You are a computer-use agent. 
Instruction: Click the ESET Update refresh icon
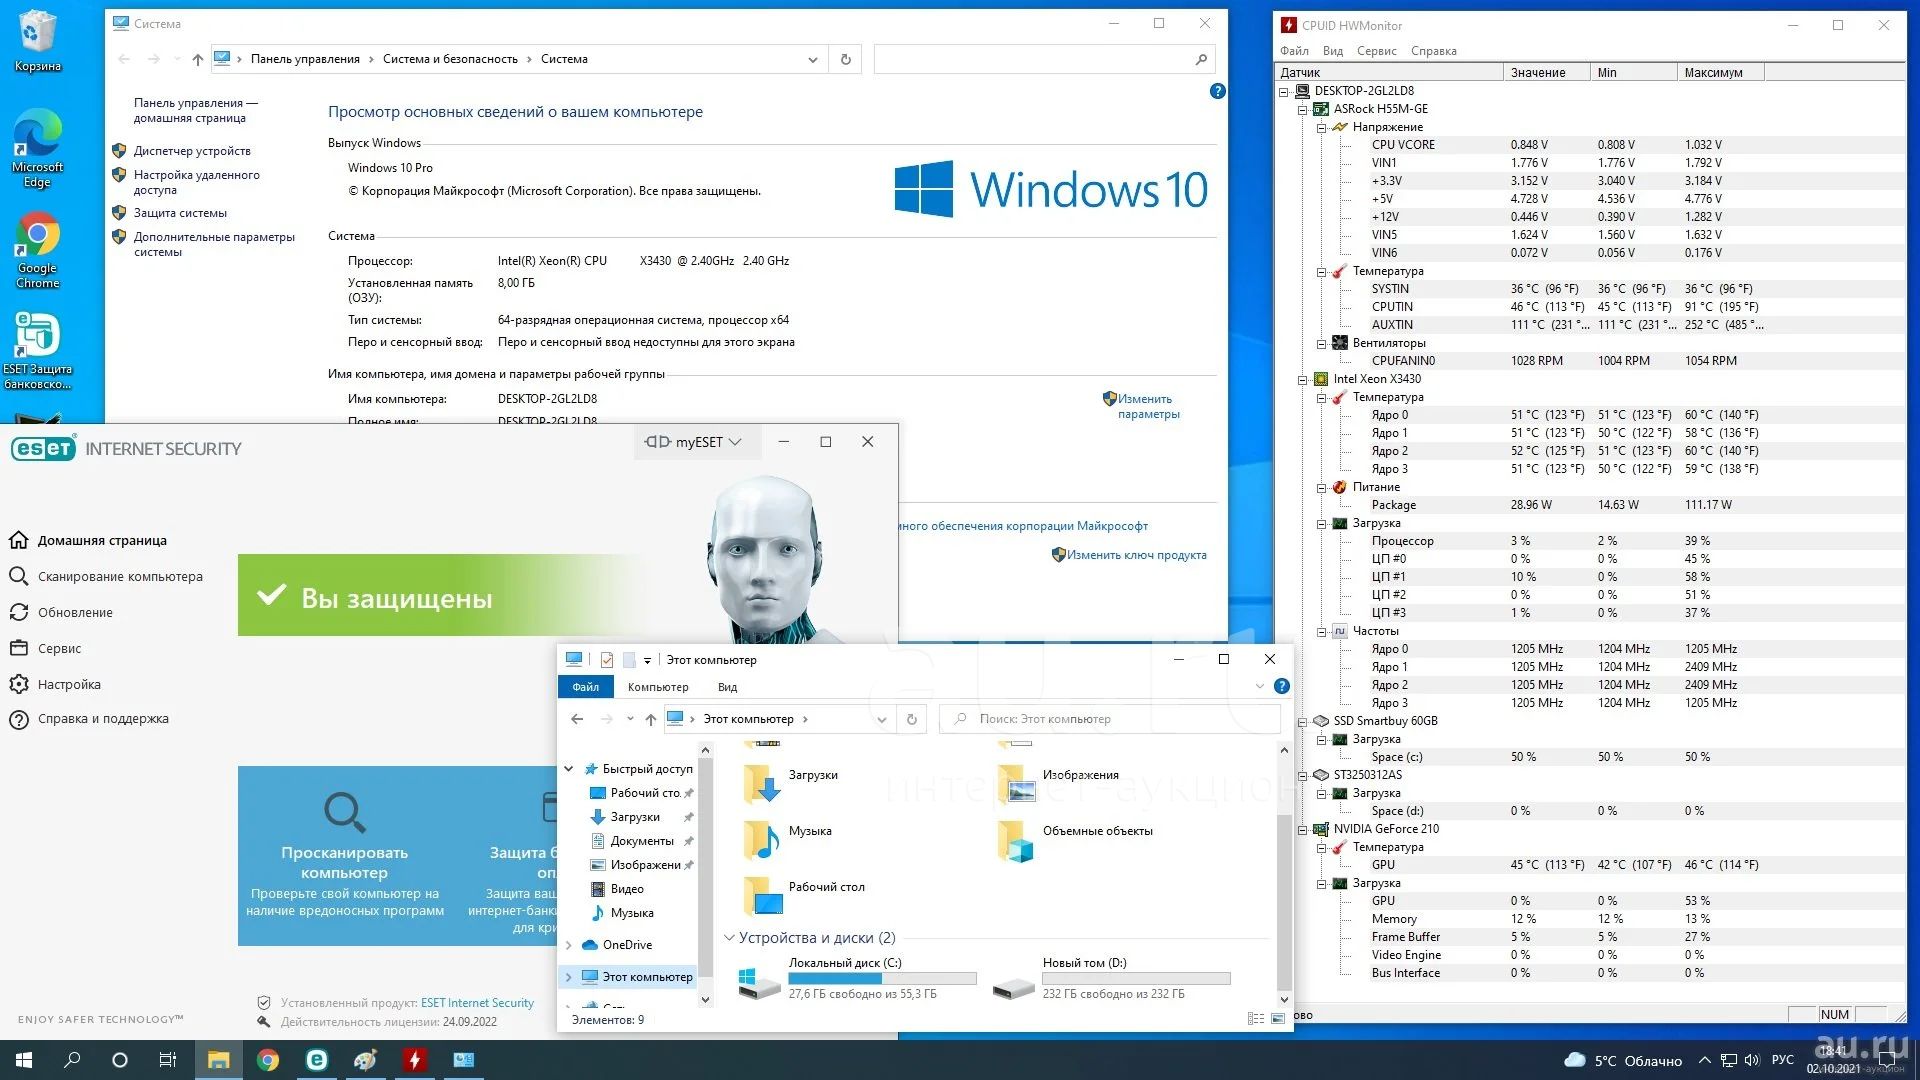[18, 613]
